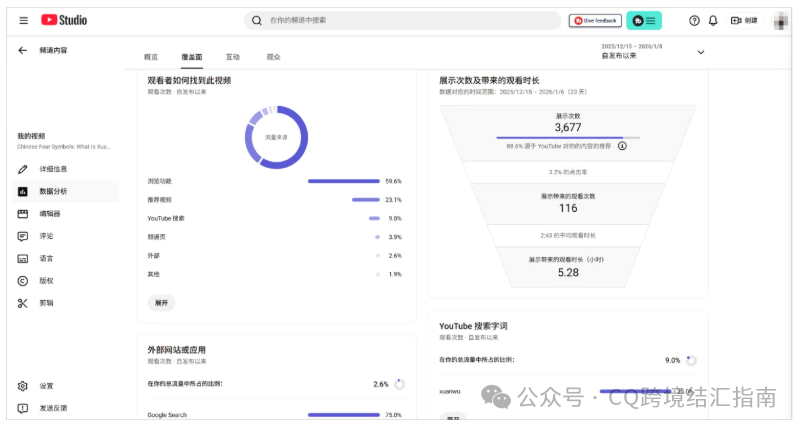Switch to the 互动 tab
Screen dimensions: 802x429
[x=233, y=57]
